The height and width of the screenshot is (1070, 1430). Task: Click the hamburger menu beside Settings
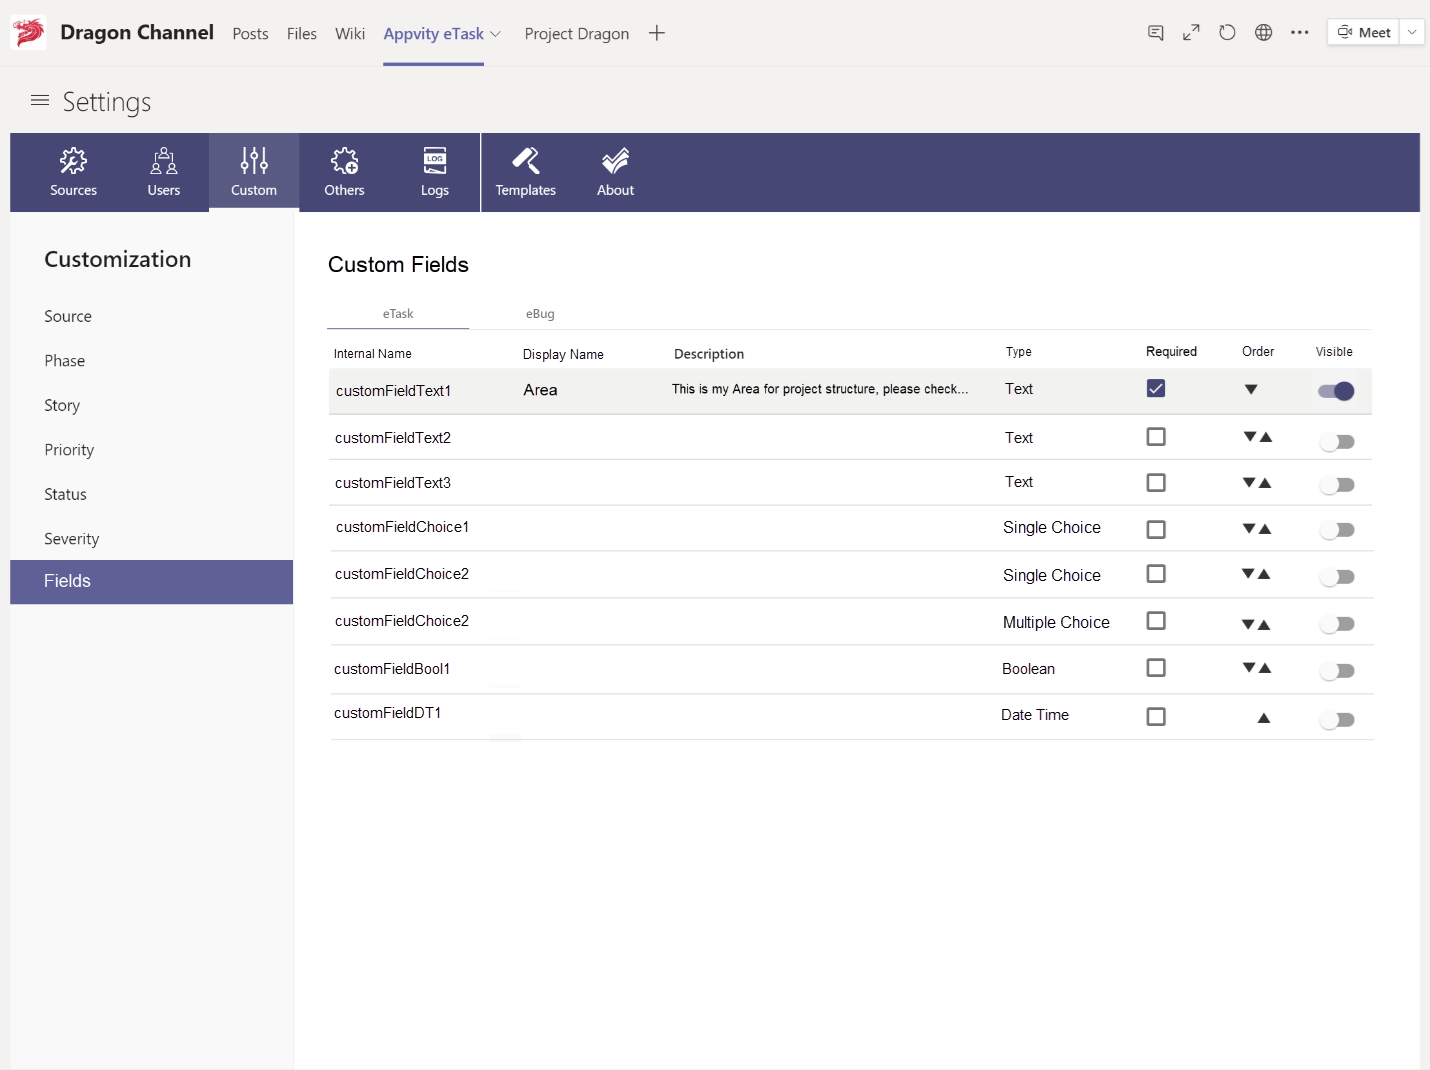point(40,101)
